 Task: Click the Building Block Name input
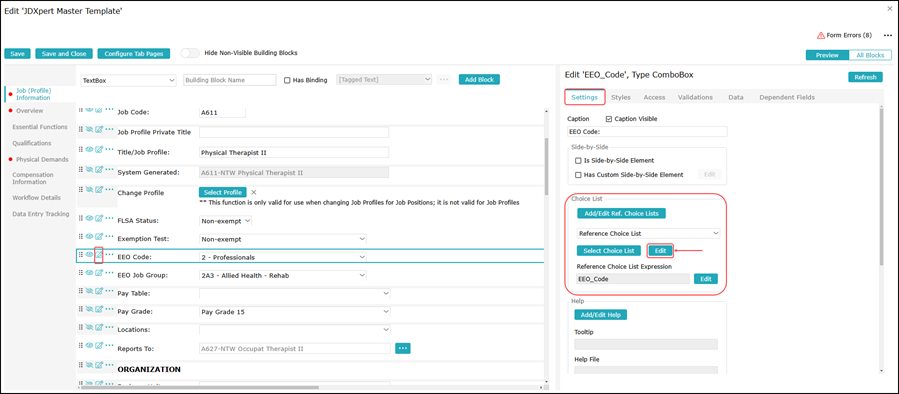(x=230, y=80)
